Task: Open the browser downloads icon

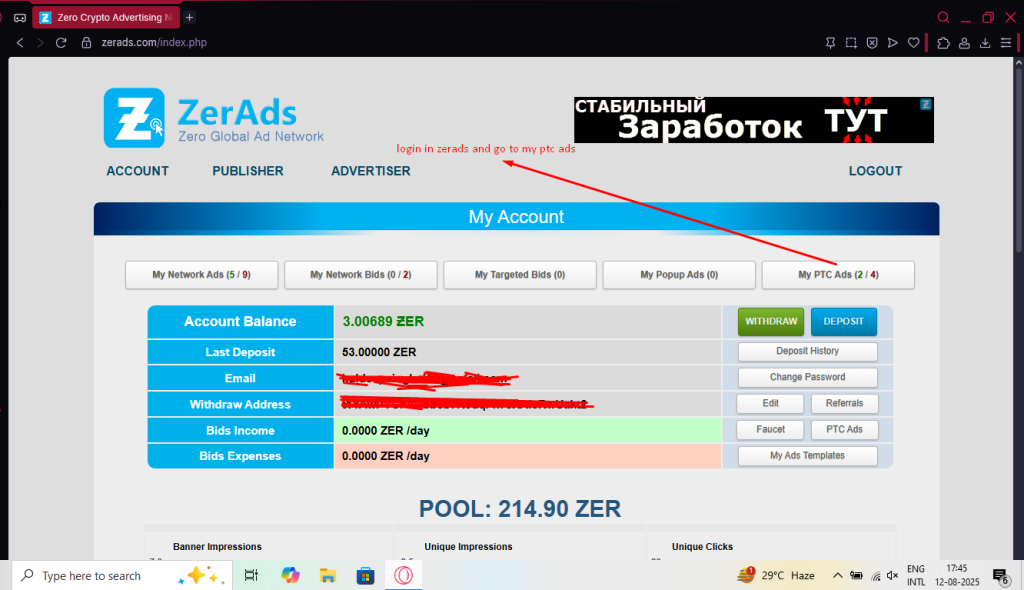Action: click(985, 43)
